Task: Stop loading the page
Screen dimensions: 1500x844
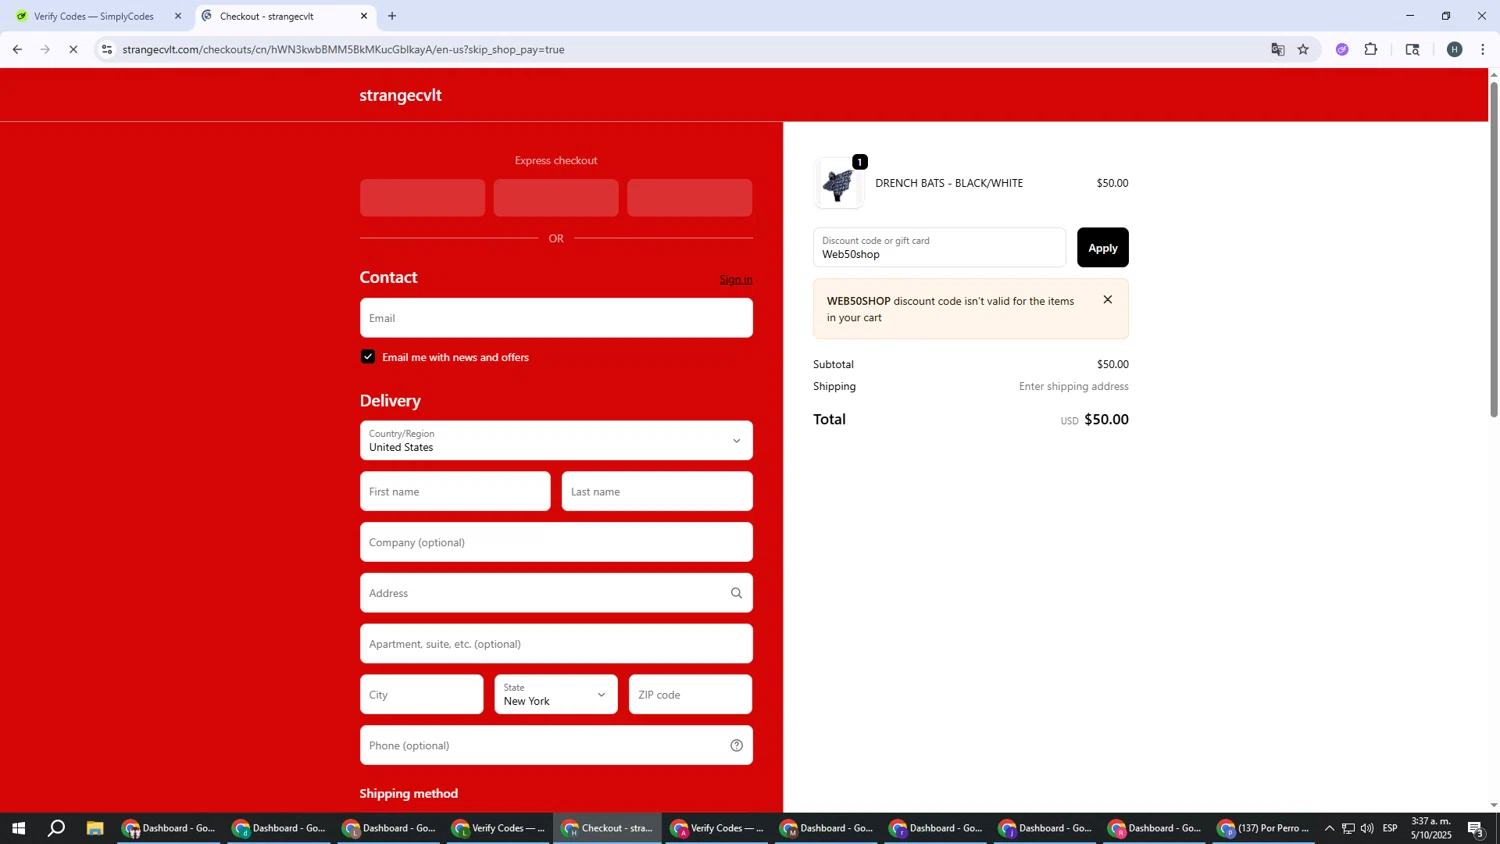Action: (x=73, y=49)
